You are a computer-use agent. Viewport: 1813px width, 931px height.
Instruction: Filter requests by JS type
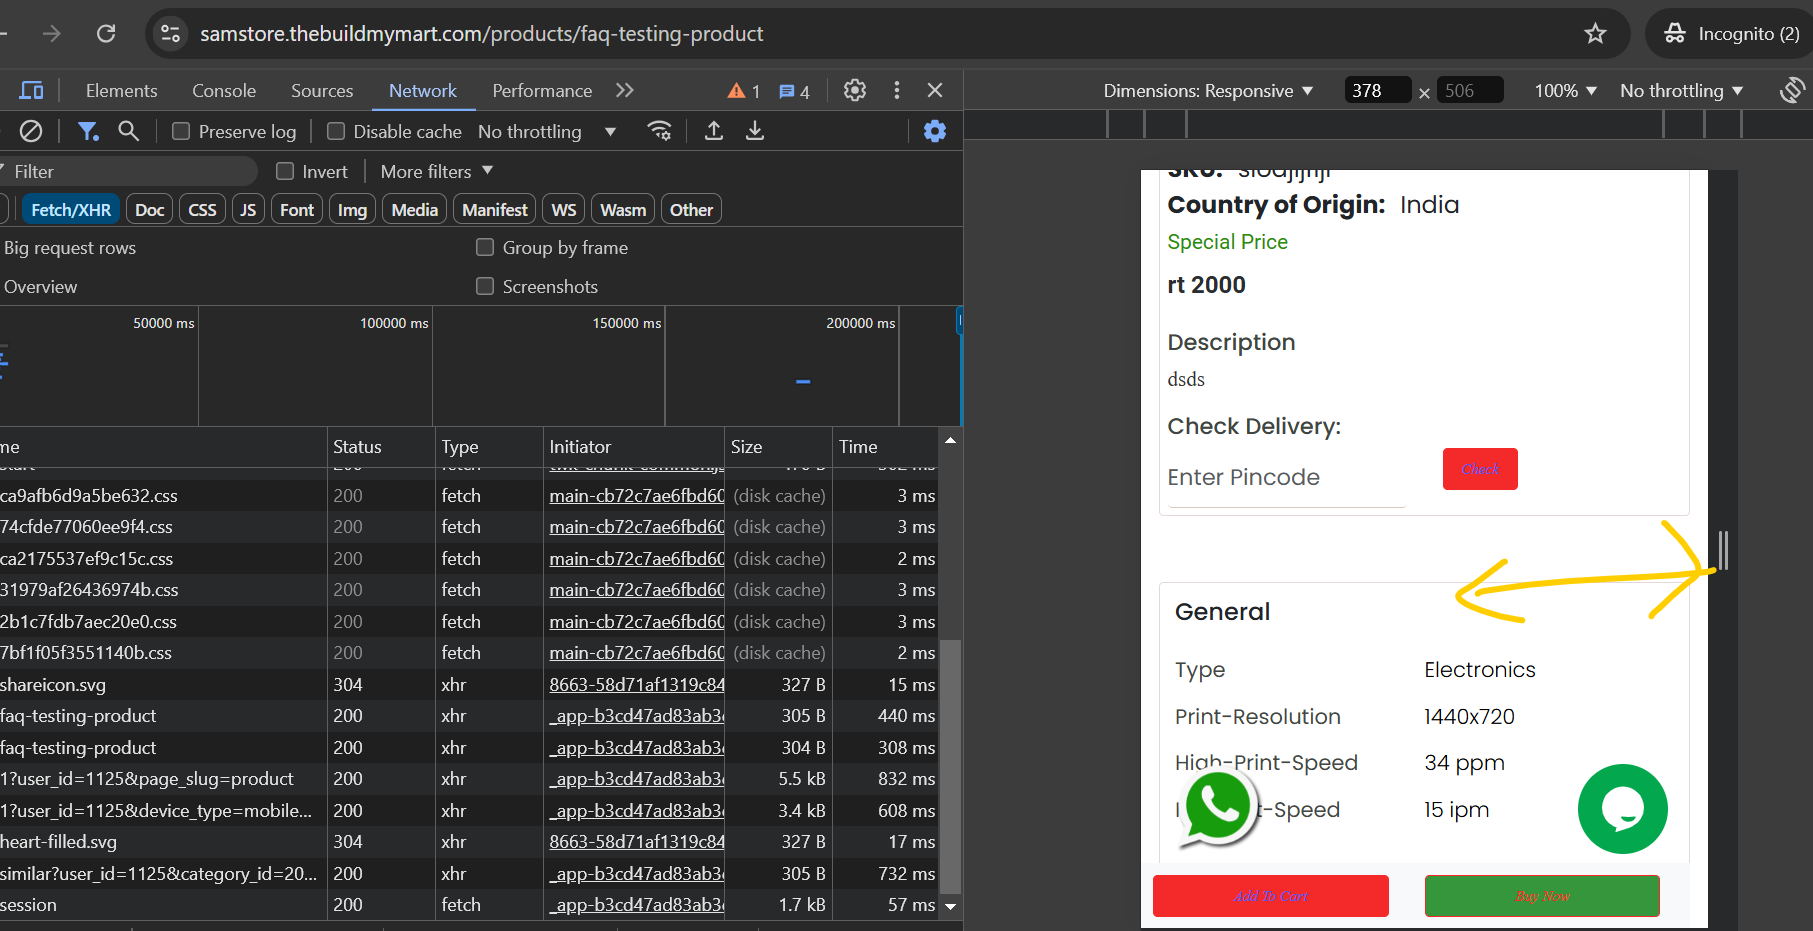[248, 210]
